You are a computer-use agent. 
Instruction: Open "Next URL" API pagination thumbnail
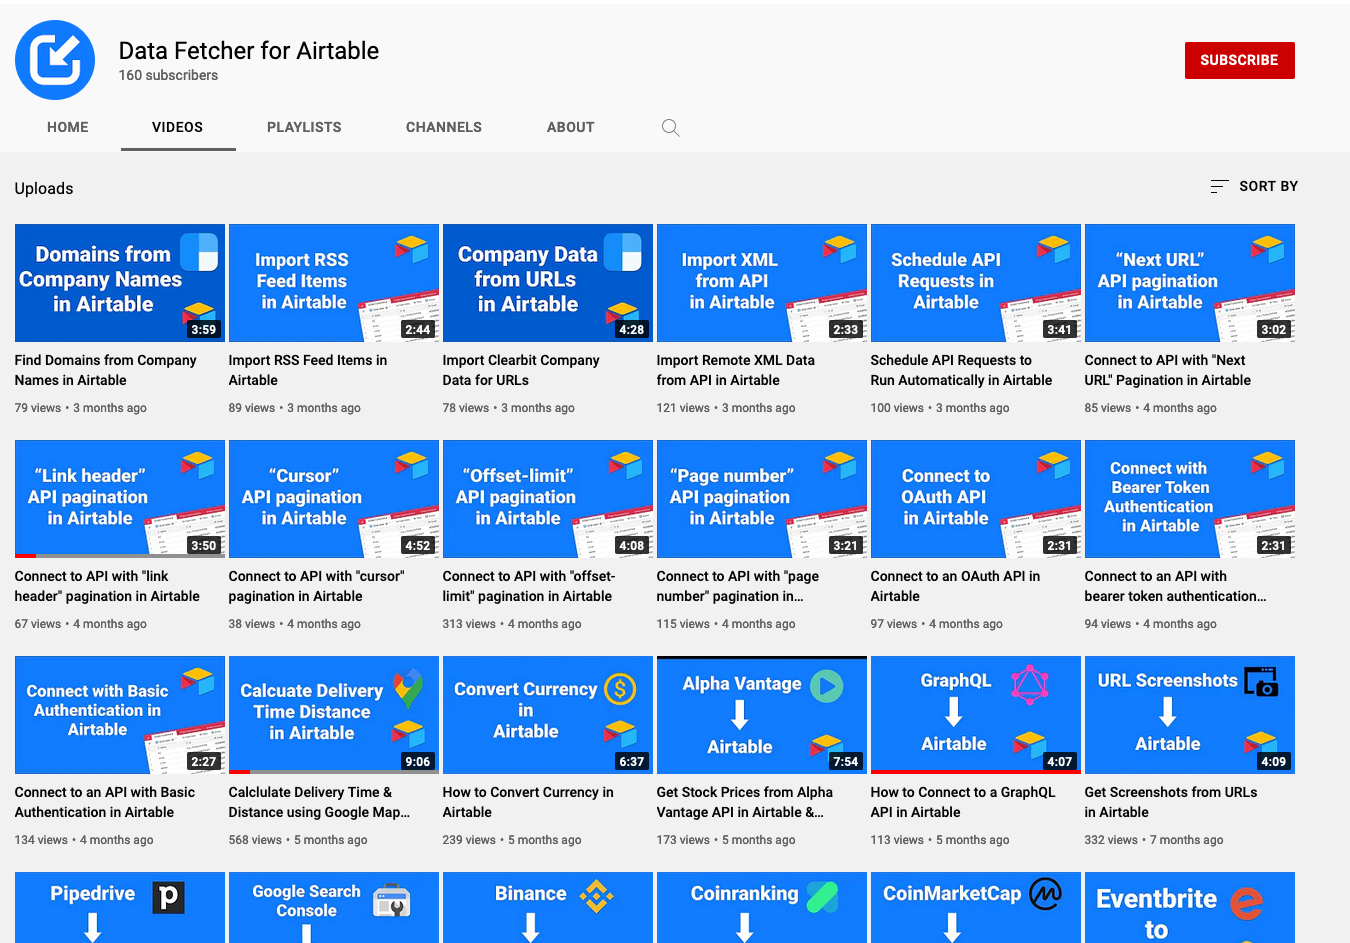point(1190,283)
